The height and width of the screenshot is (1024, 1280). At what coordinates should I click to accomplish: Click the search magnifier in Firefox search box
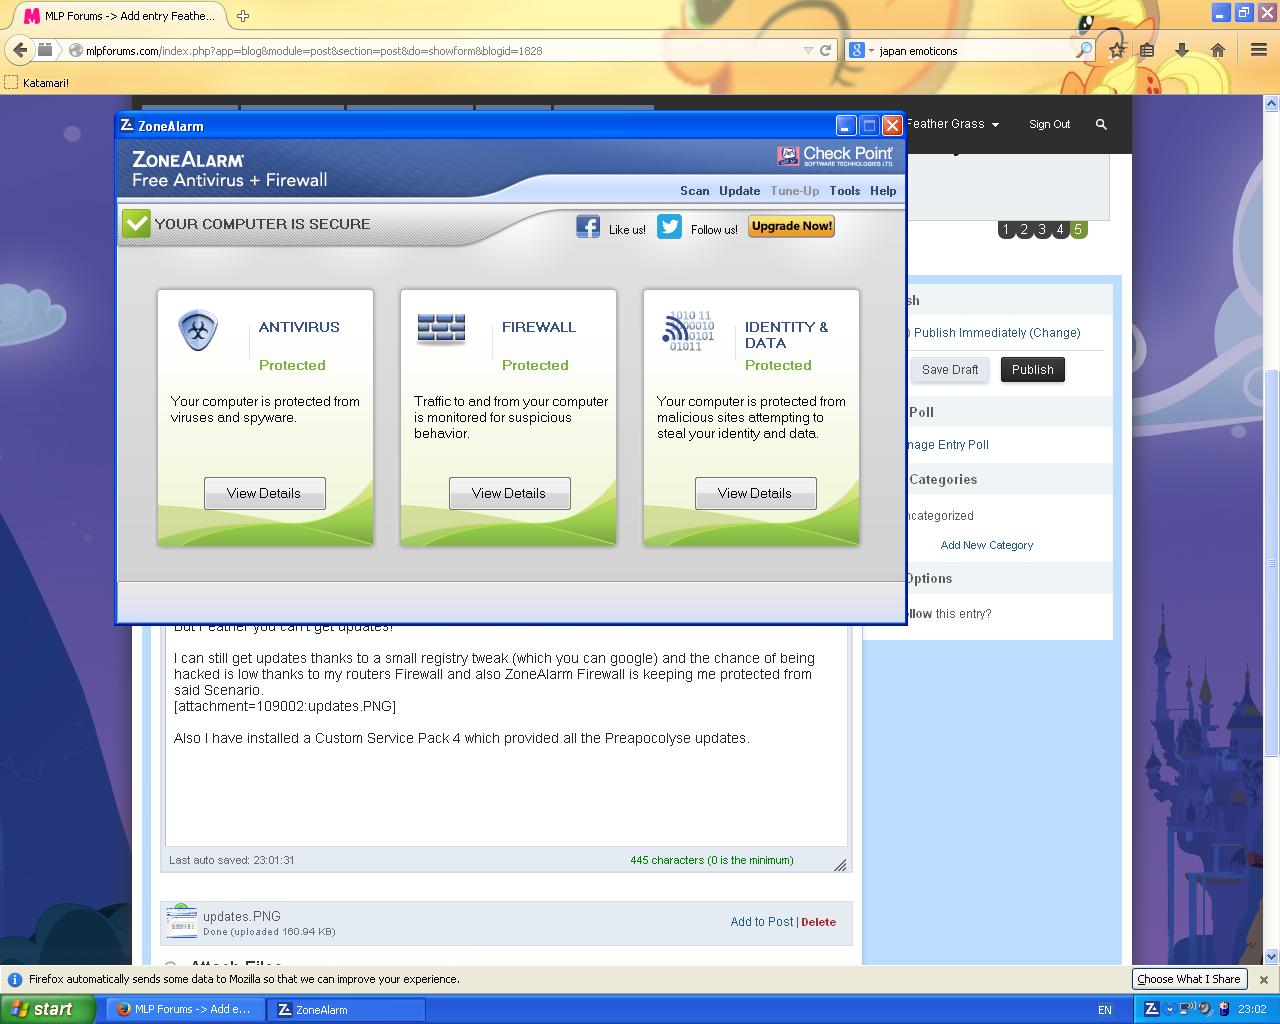pyautogui.click(x=1085, y=50)
